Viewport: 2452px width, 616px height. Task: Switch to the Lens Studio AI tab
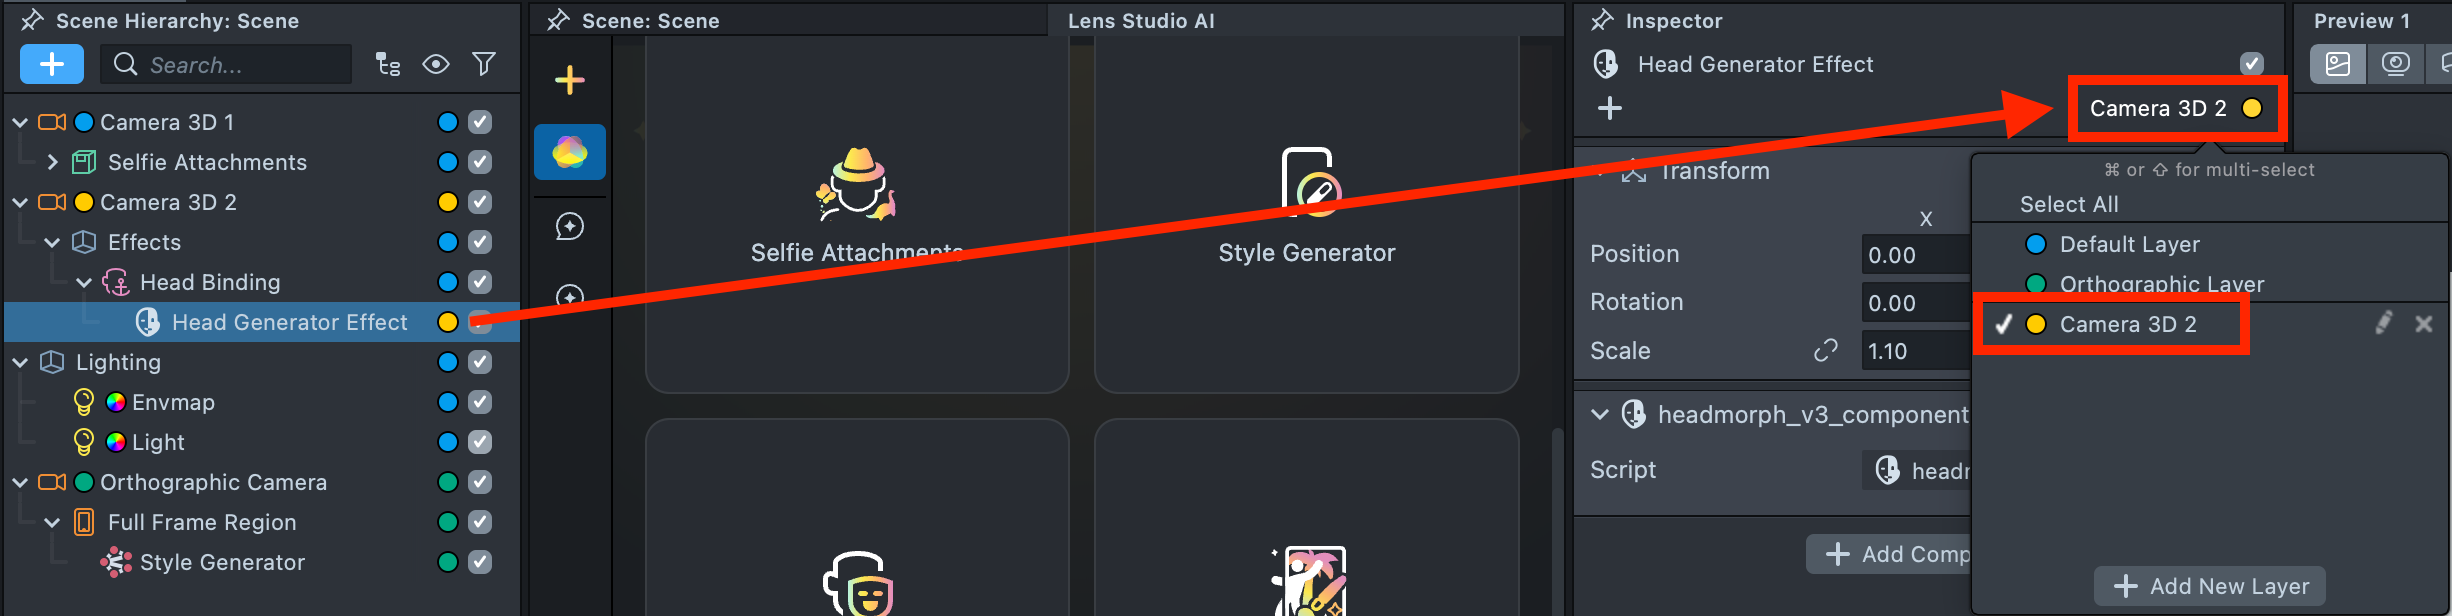click(1141, 21)
